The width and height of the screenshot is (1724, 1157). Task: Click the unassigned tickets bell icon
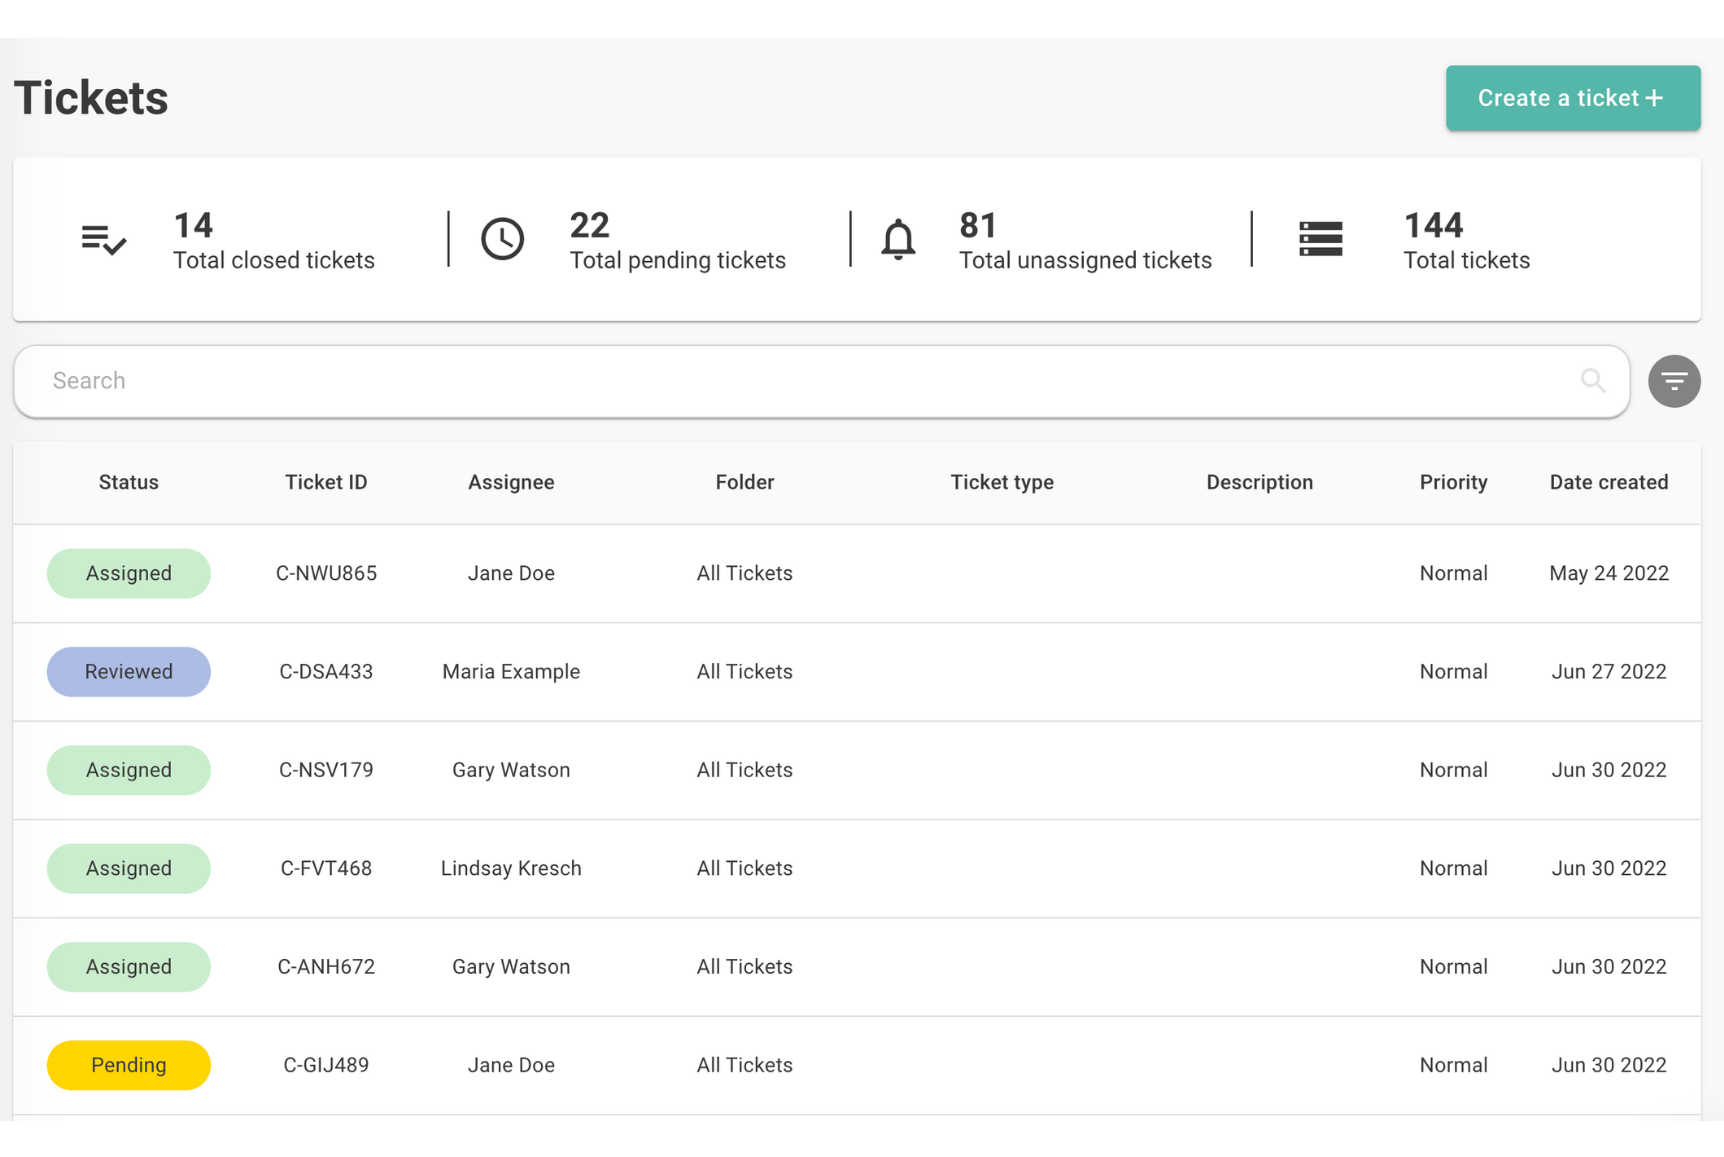tap(898, 240)
